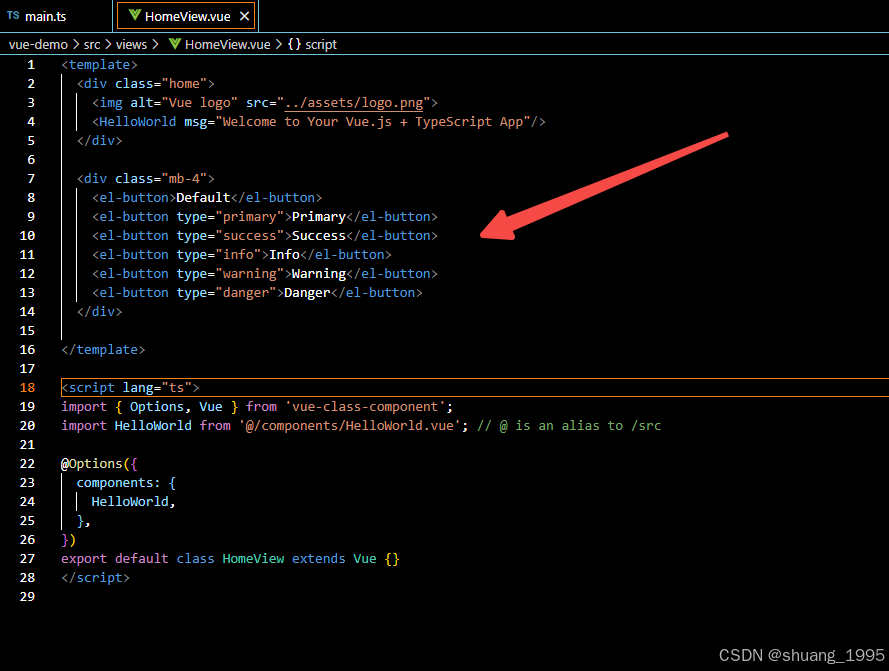Open the vue-demo breadcrumb
This screenshot has width=889, height=671.
tap(38, 44)
